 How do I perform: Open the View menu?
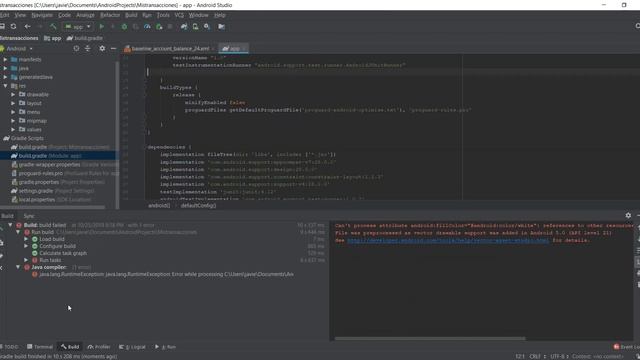20,15
